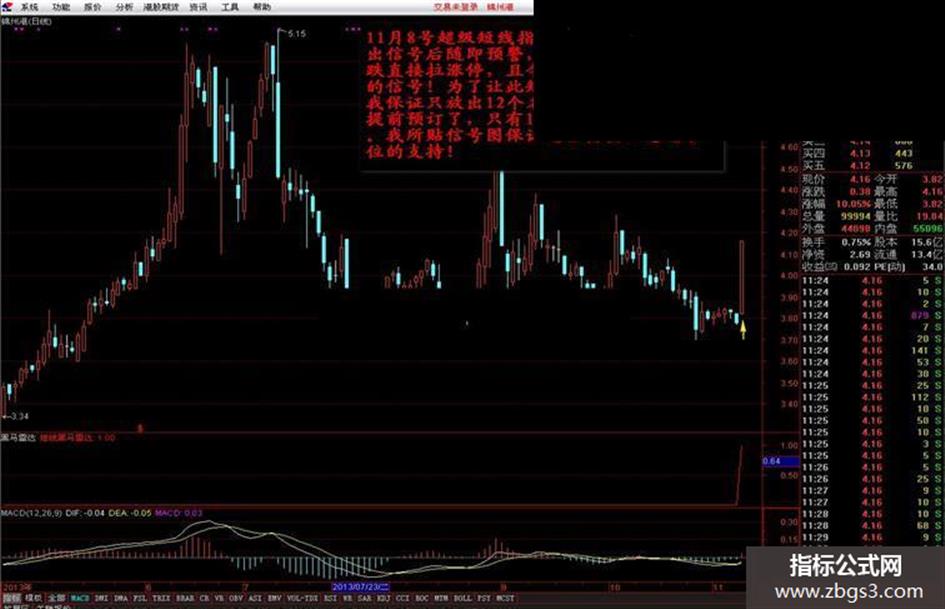945x609 pixels.
Task: Switch to the MCST indicator tab
Action: point(505,598)
